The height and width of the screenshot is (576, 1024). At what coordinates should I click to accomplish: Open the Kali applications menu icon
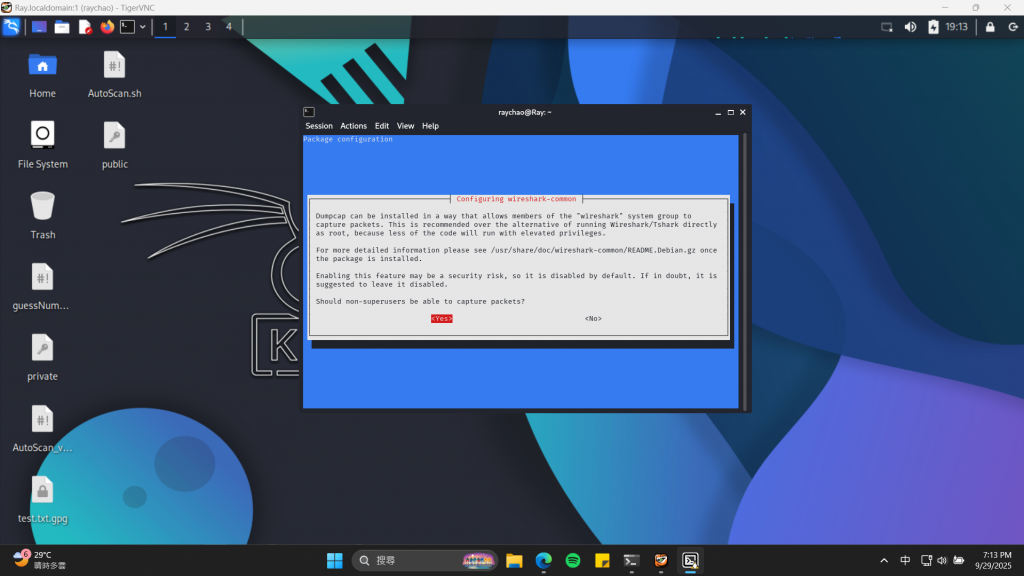12,27
